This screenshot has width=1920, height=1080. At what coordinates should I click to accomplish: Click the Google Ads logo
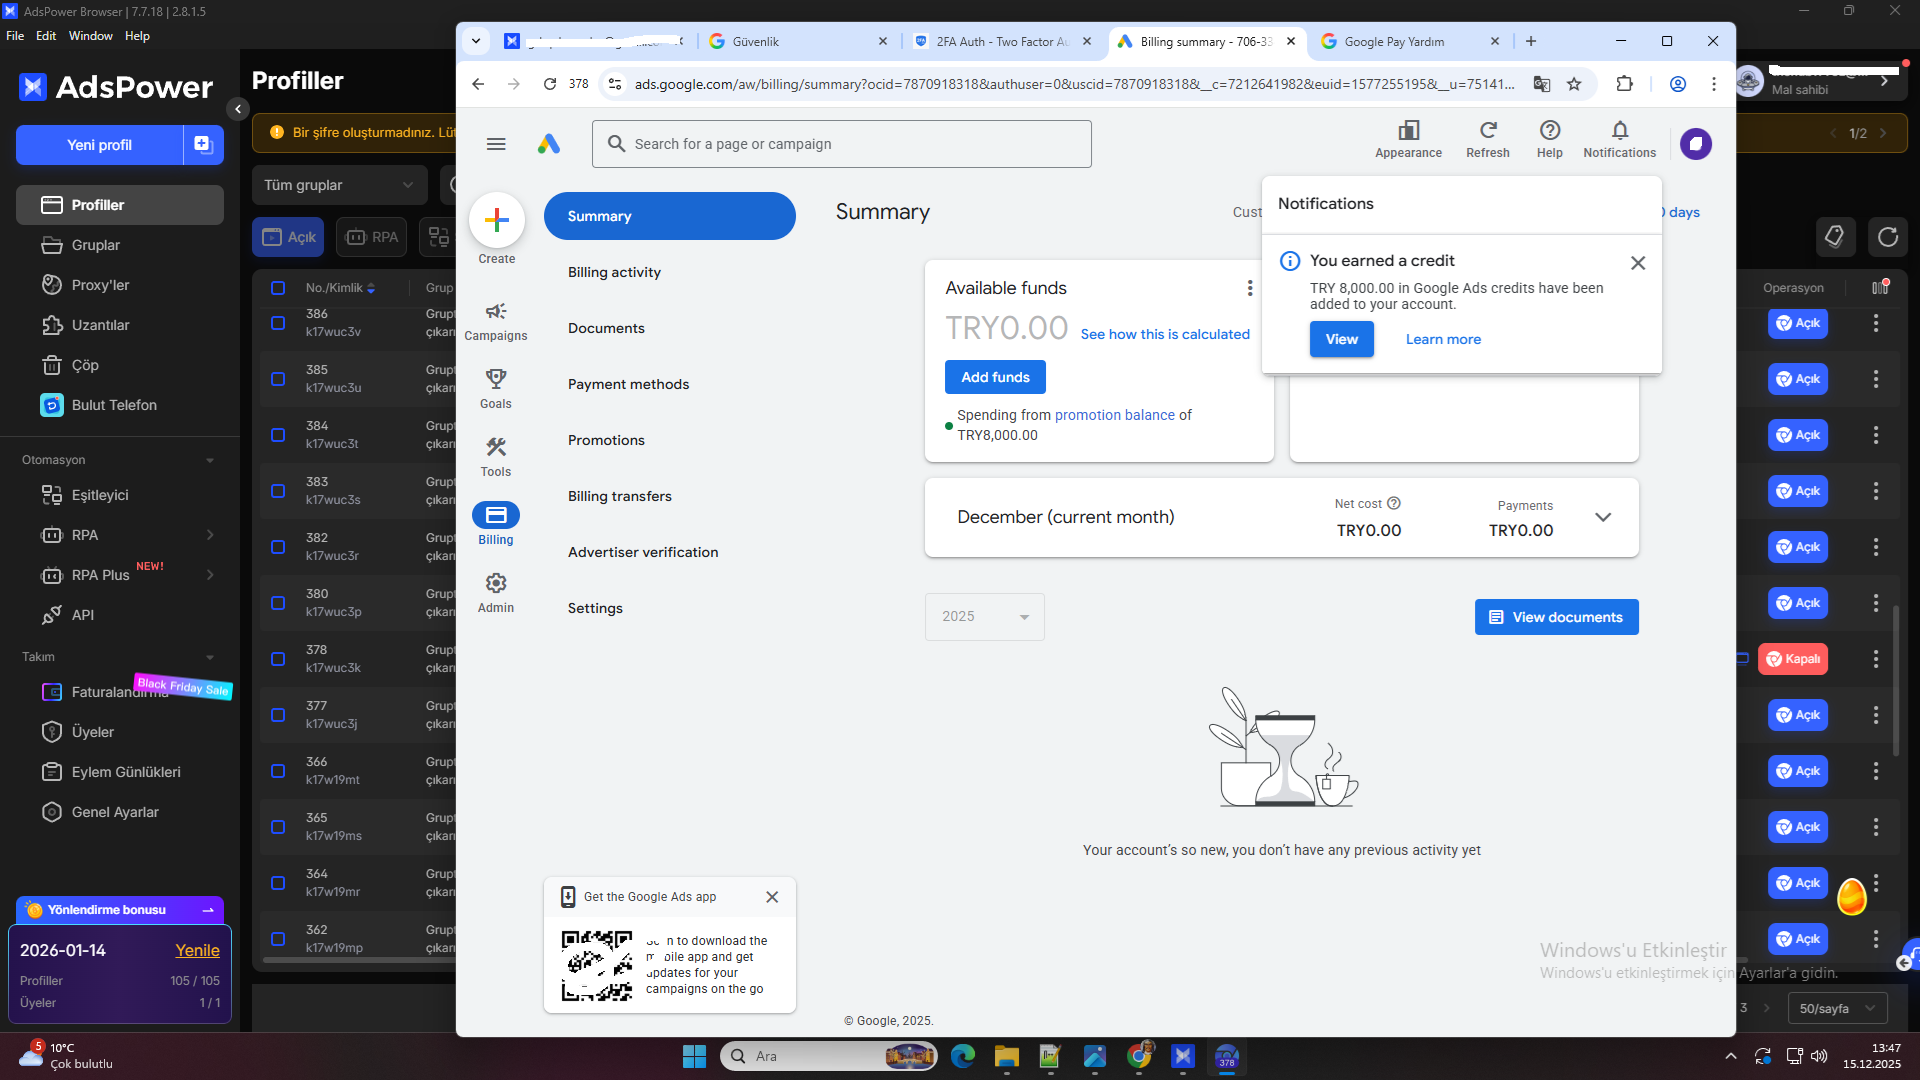(549, 144)
